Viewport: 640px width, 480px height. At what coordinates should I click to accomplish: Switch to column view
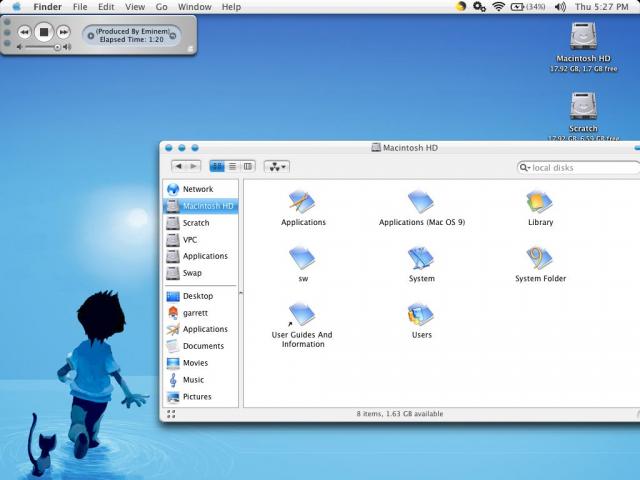pyautogui.click(x=248, y=166)
